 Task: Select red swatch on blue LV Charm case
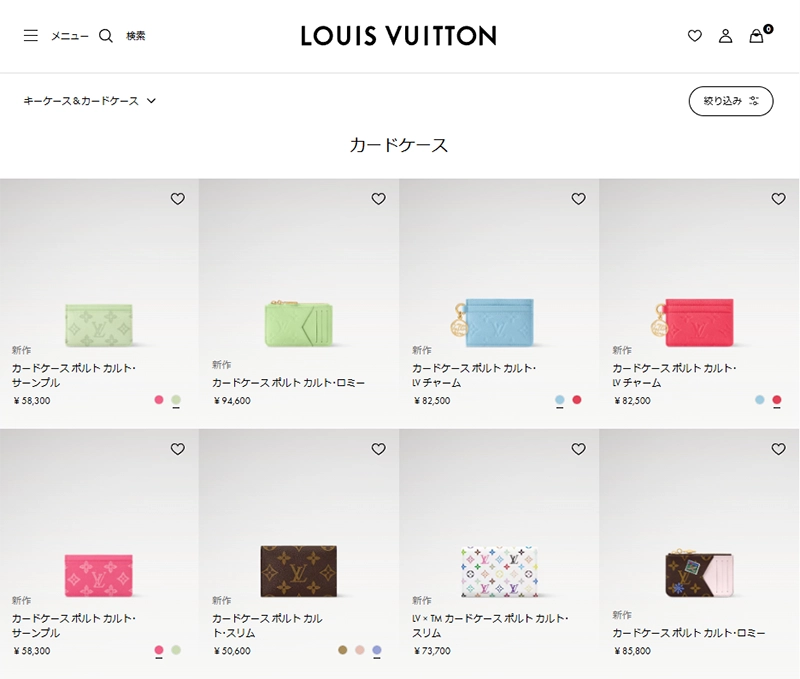coord(577,400)
